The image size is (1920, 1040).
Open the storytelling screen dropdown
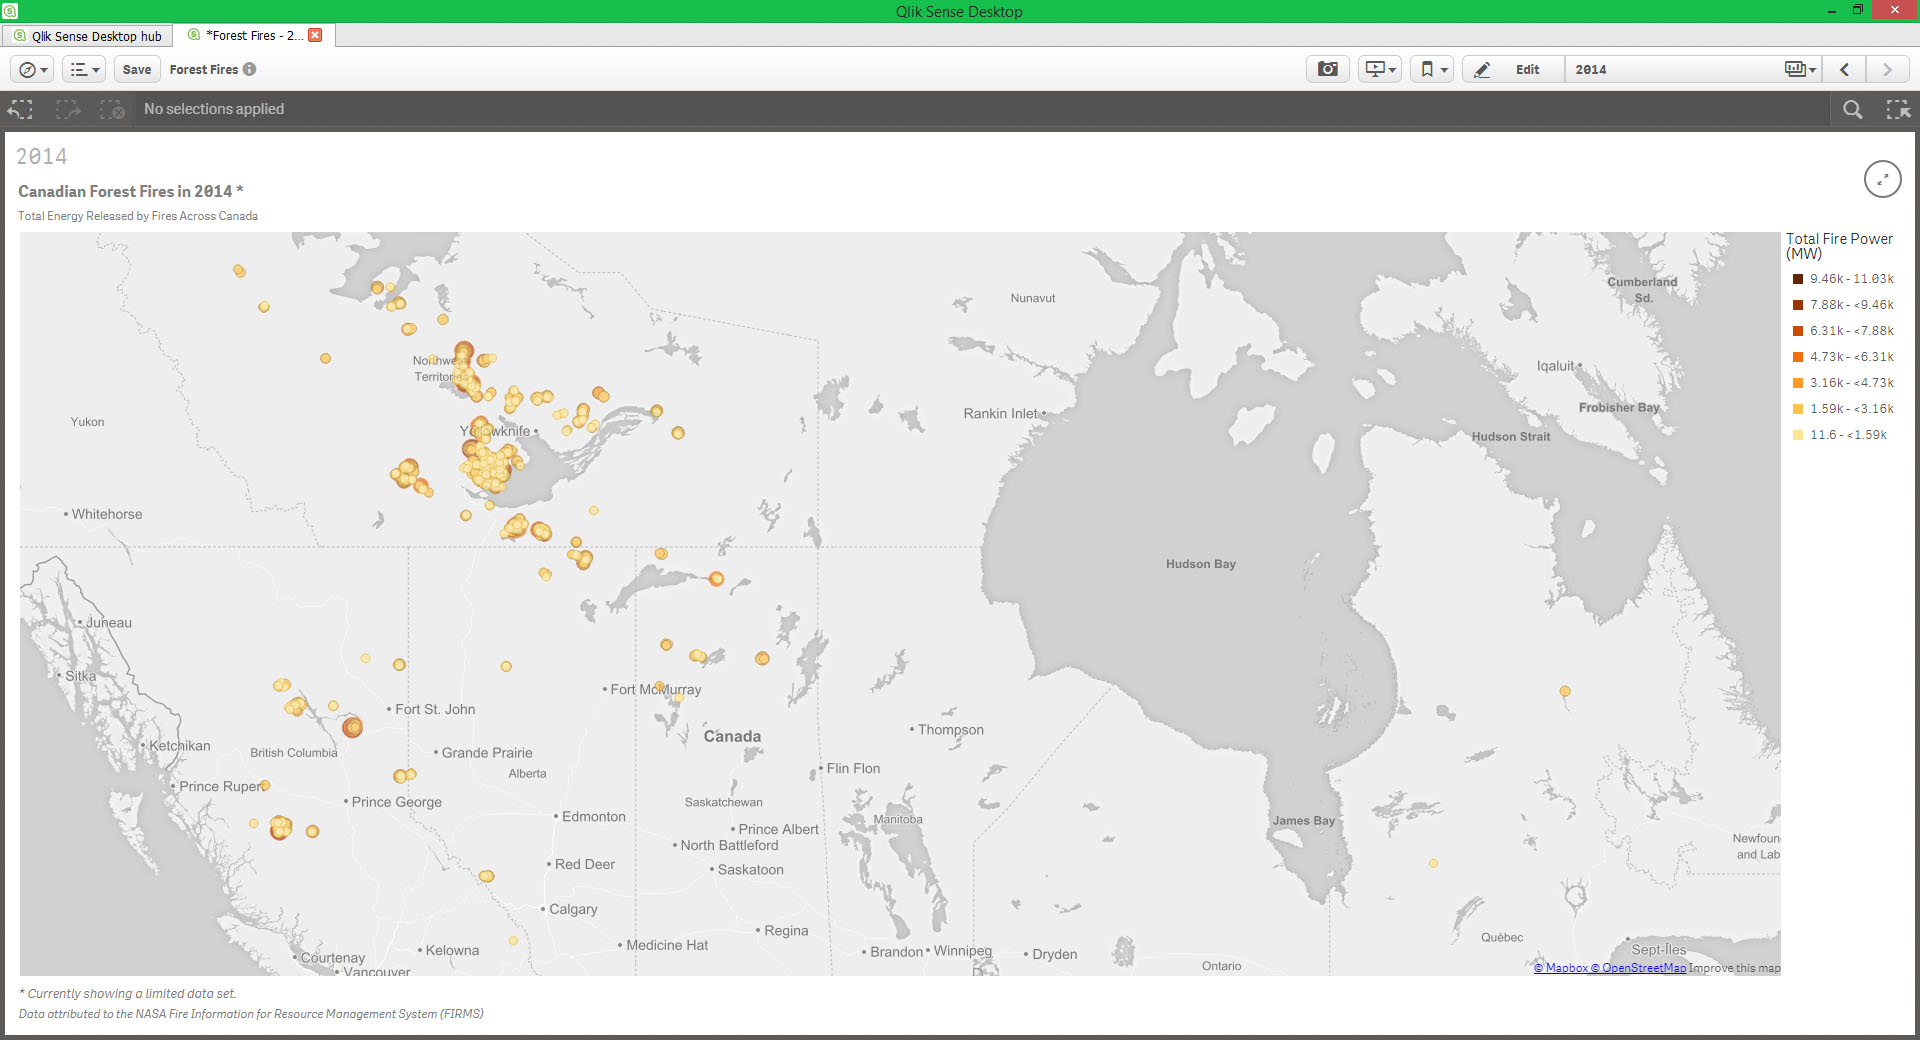pyautogui.click(x=1380, y=69)
